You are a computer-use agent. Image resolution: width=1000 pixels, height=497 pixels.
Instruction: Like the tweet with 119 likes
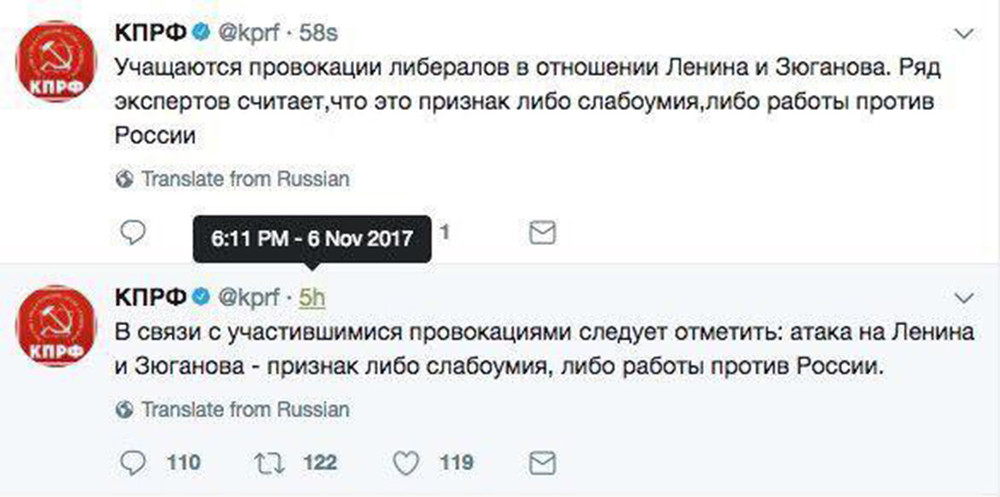click(406, 463)
